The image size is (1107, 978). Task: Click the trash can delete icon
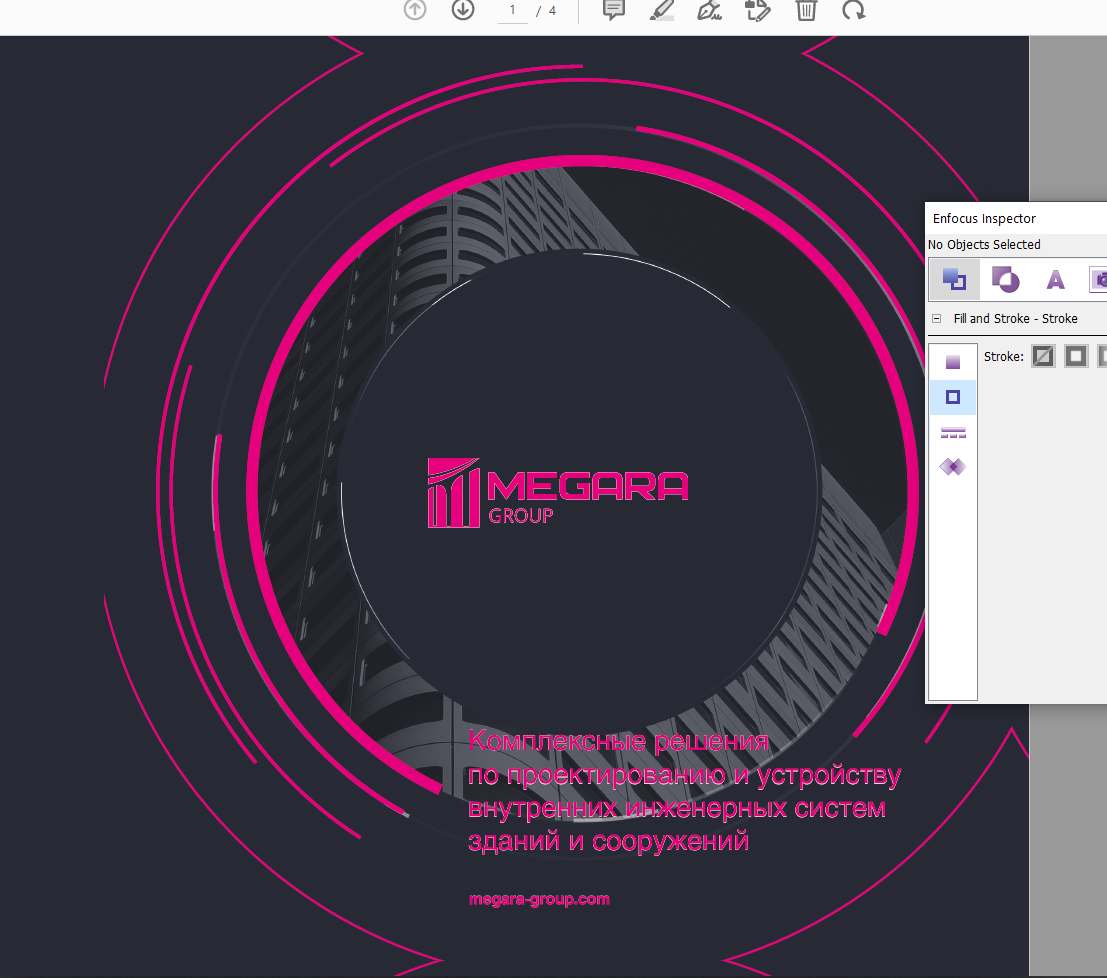[806, 10]
